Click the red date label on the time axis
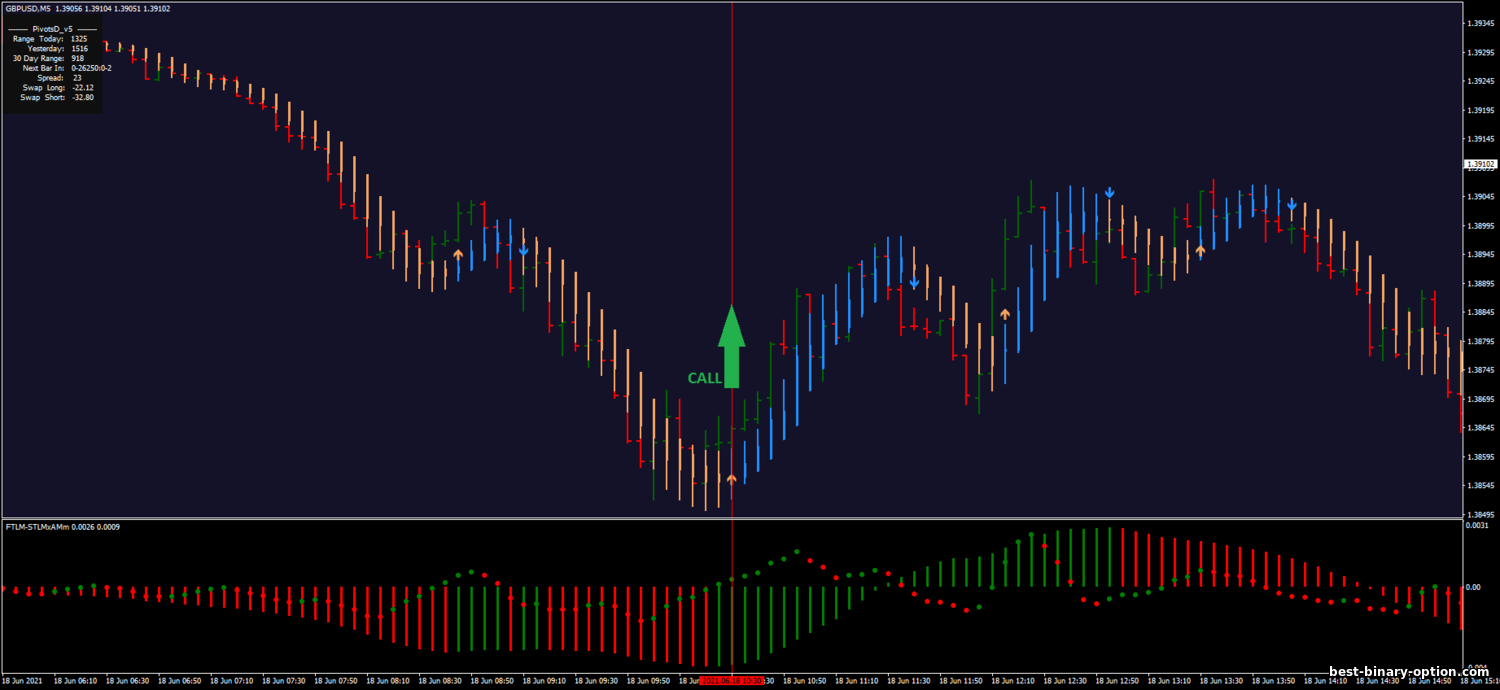 point(731,680)
